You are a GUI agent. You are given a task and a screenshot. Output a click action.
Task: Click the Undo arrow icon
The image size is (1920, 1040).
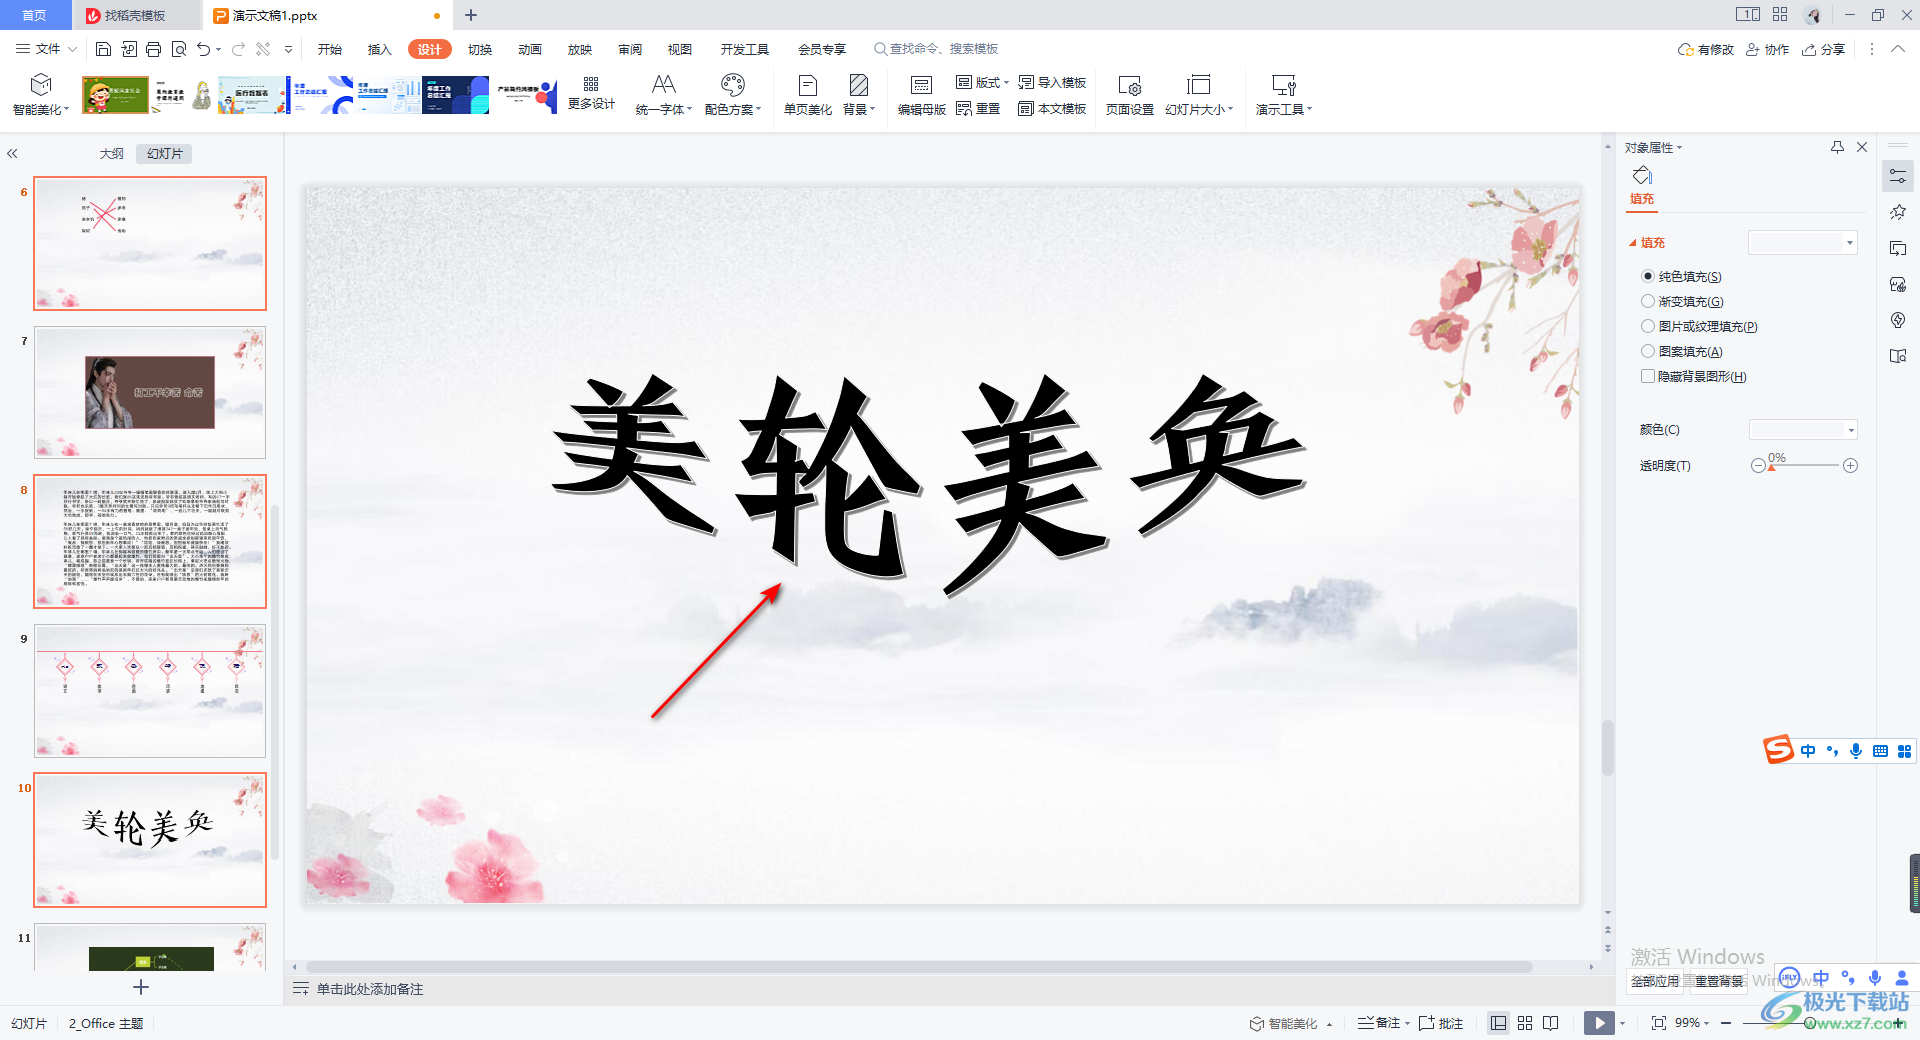click(x=204, y=49)
